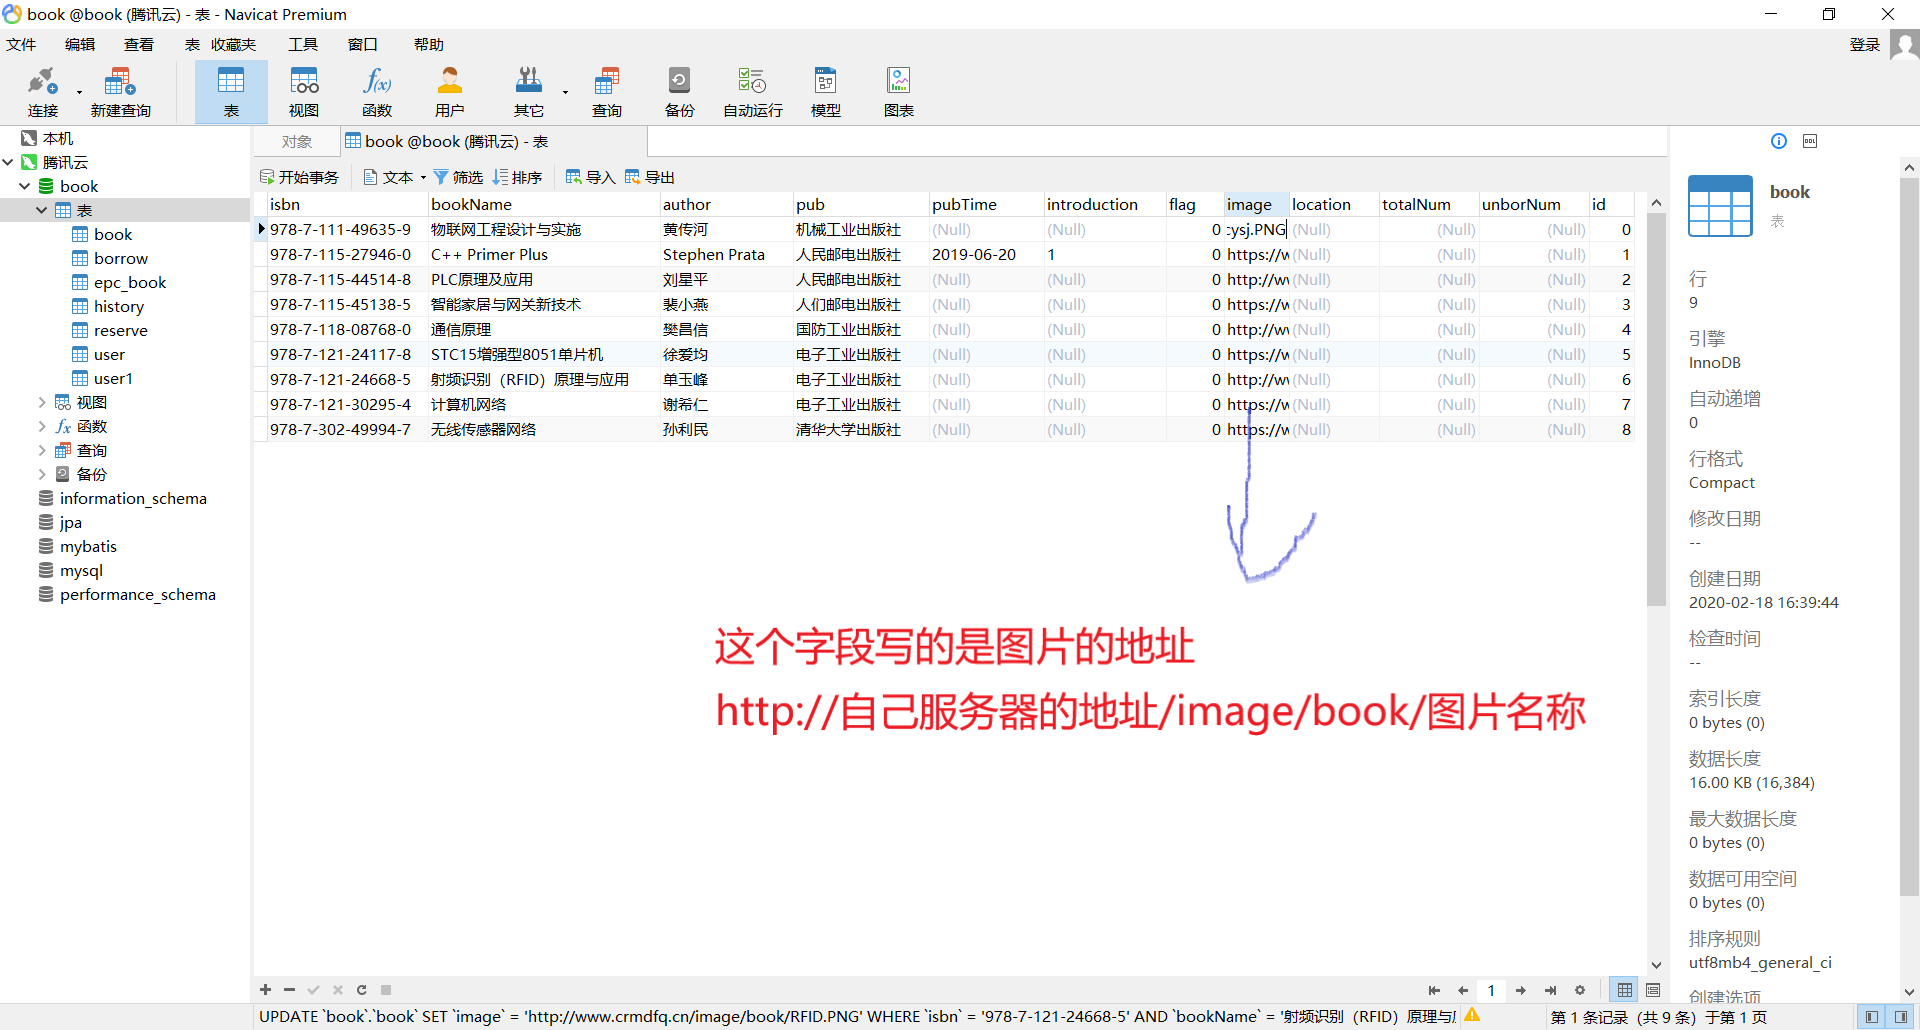
Task: Open the 函数 (Functions) panel
Action: (377, 90)
